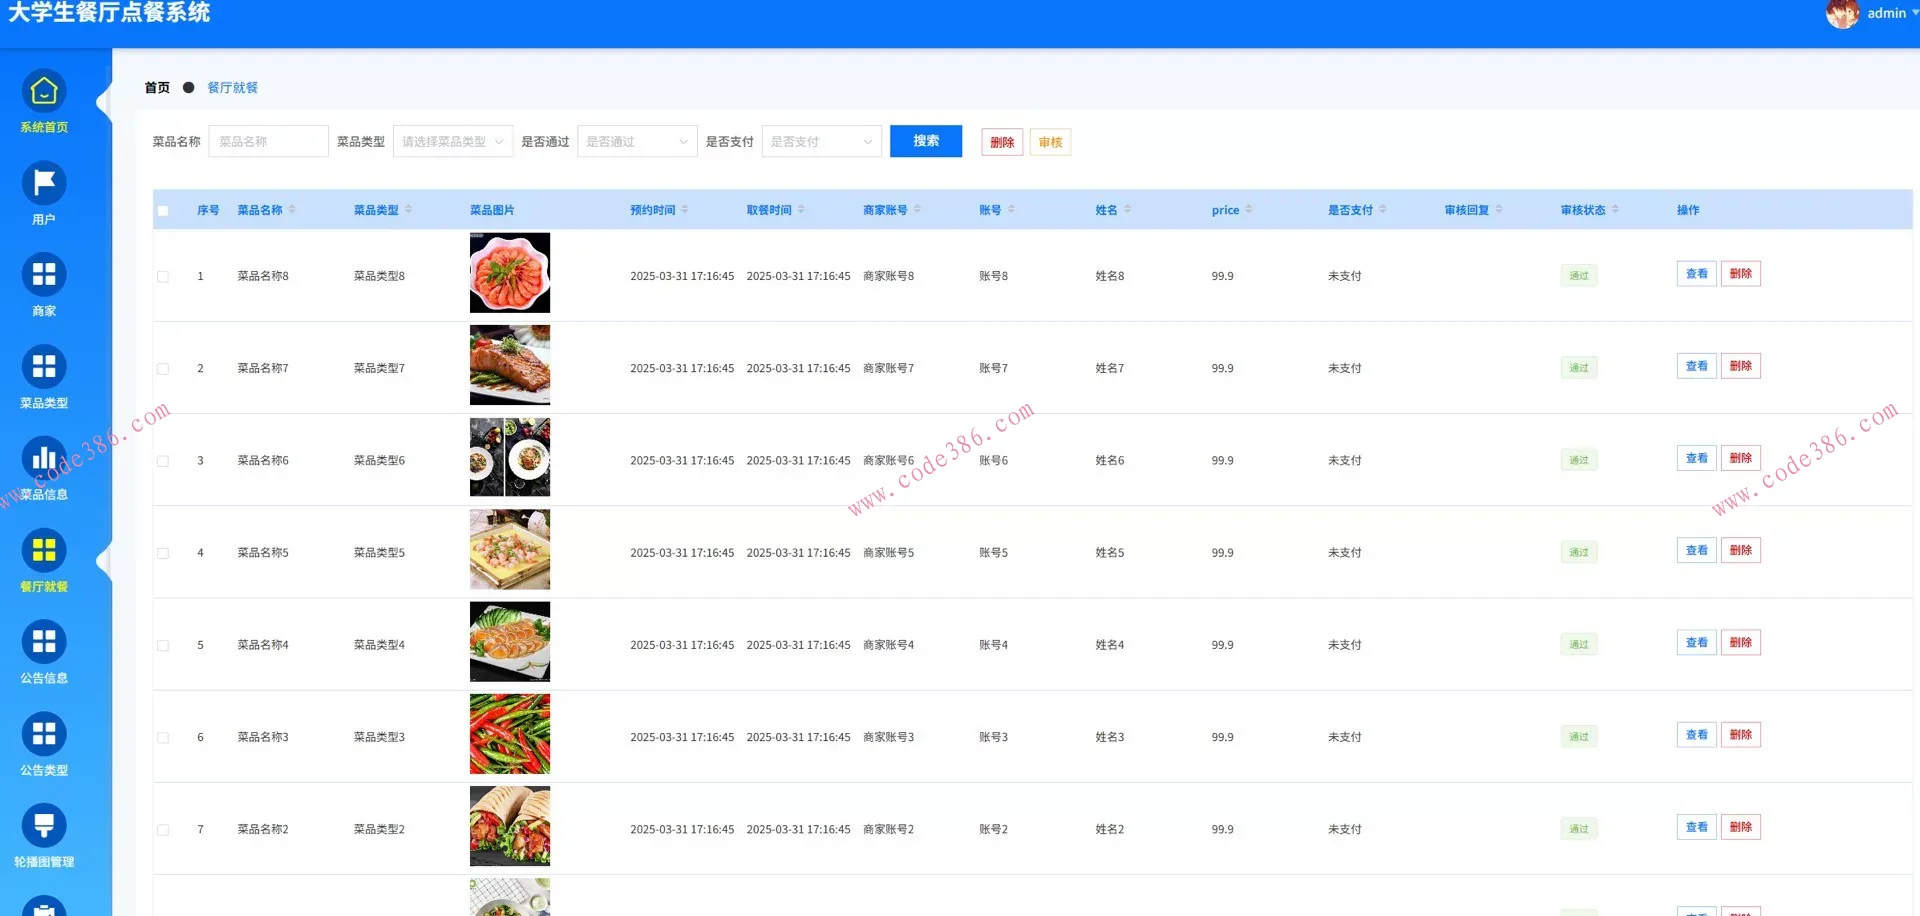Open the 菜品类型 grid icon
This screenshot has height=916, width=1920.
(x=44, y=367)
